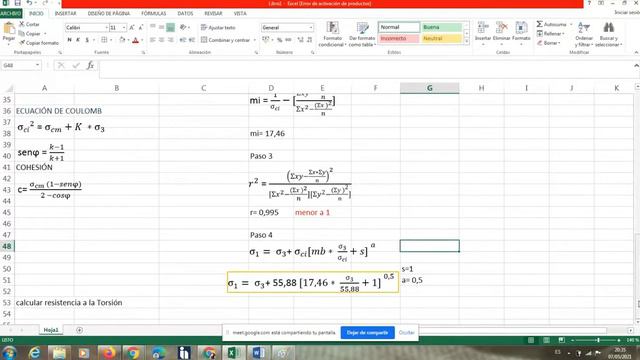Click the fill color bucket icon
The width and height of the screenshot is (640, 360).
[x=122, y=40]
